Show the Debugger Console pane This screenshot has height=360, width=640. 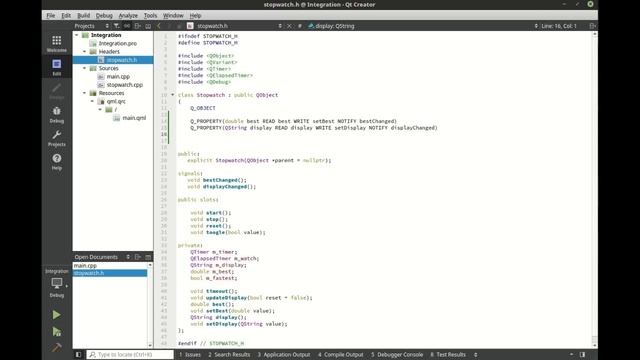397,355
